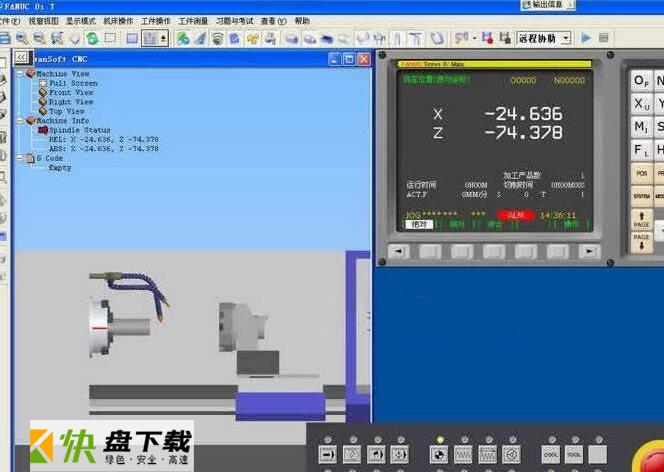Select Front View in the tree
This screenshot has width=664, height=472.
pos(71,93)
